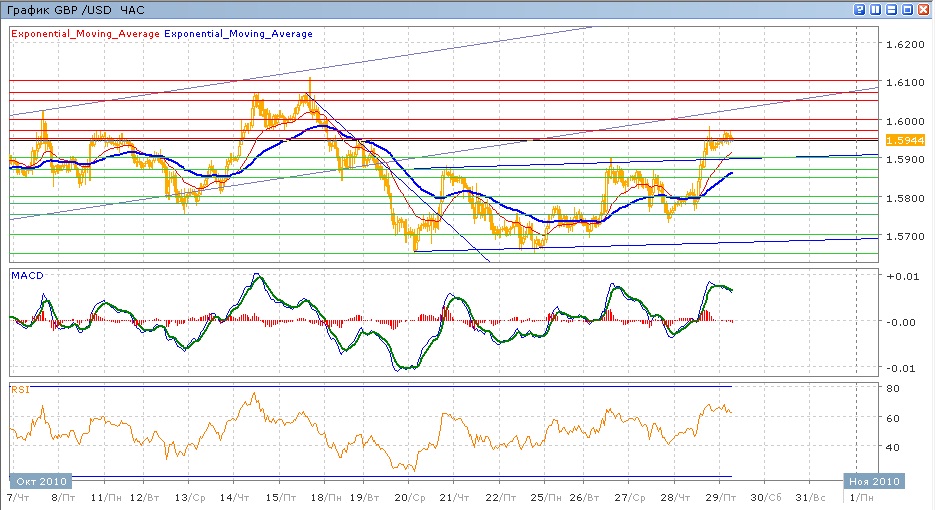Image resolution: width=935 pixels, height=510 pixels.
Task: Select the 20/Ср date on time axis
Action: point(406,497)
